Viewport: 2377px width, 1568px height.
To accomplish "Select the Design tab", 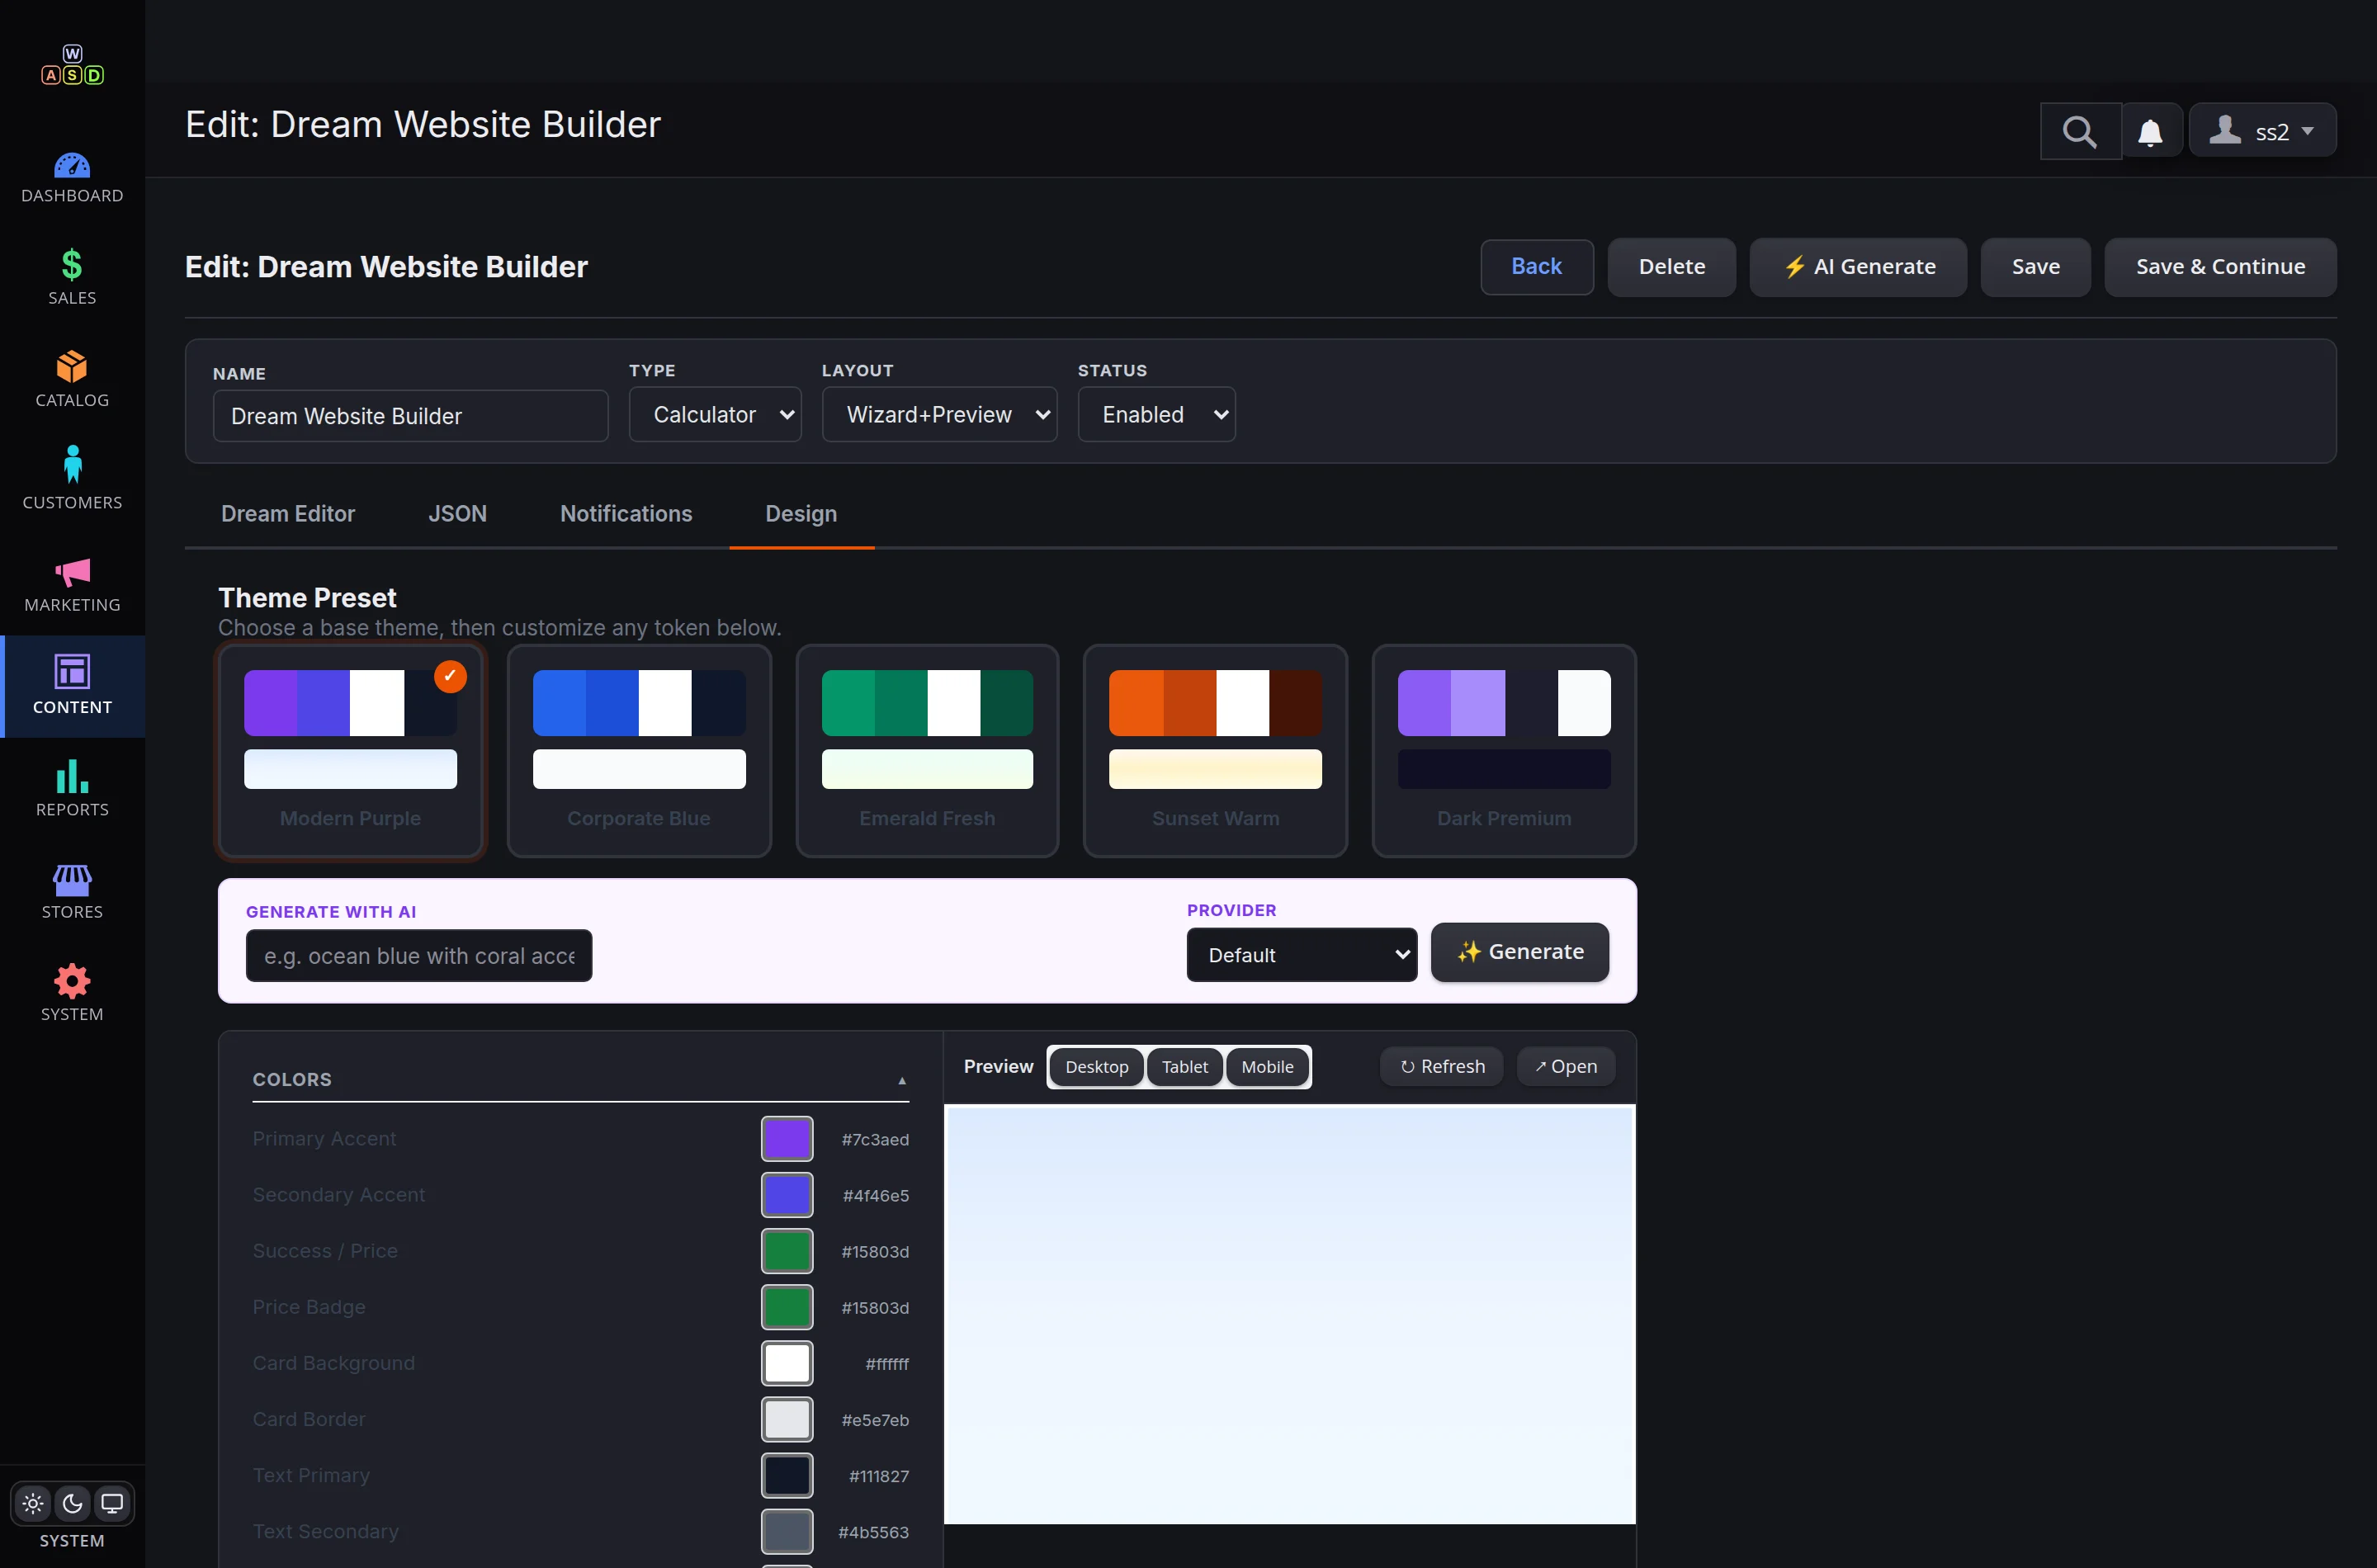I will (x=801, y=514).
